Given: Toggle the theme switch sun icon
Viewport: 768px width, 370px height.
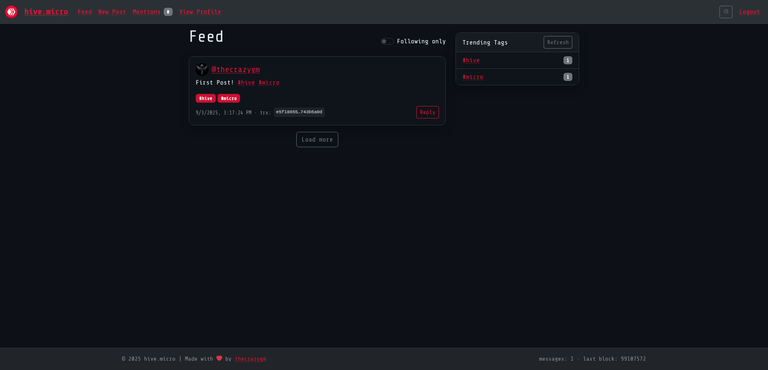Looking at the screenshot, I should [725, 12].
